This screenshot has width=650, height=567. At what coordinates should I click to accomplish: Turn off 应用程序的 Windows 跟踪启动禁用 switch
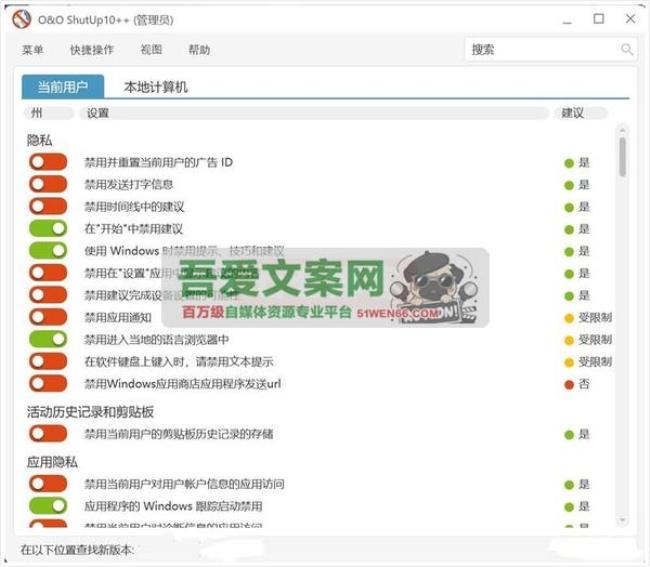[x=48, y=506]
